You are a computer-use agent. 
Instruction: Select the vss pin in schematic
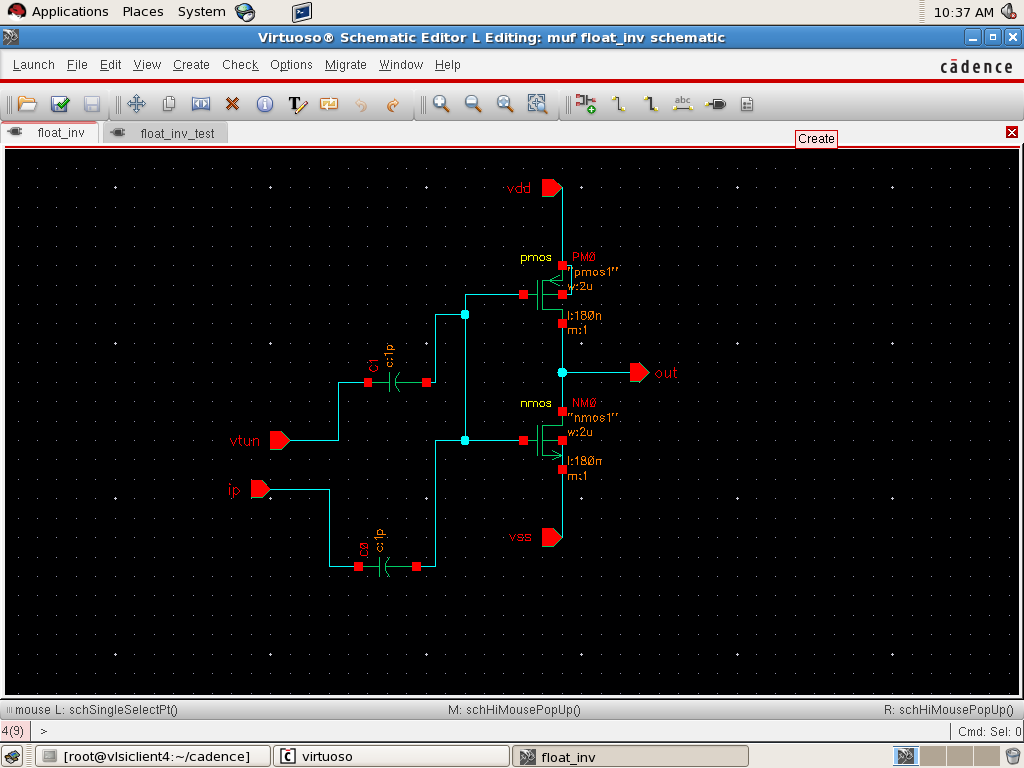coord(551,537)
